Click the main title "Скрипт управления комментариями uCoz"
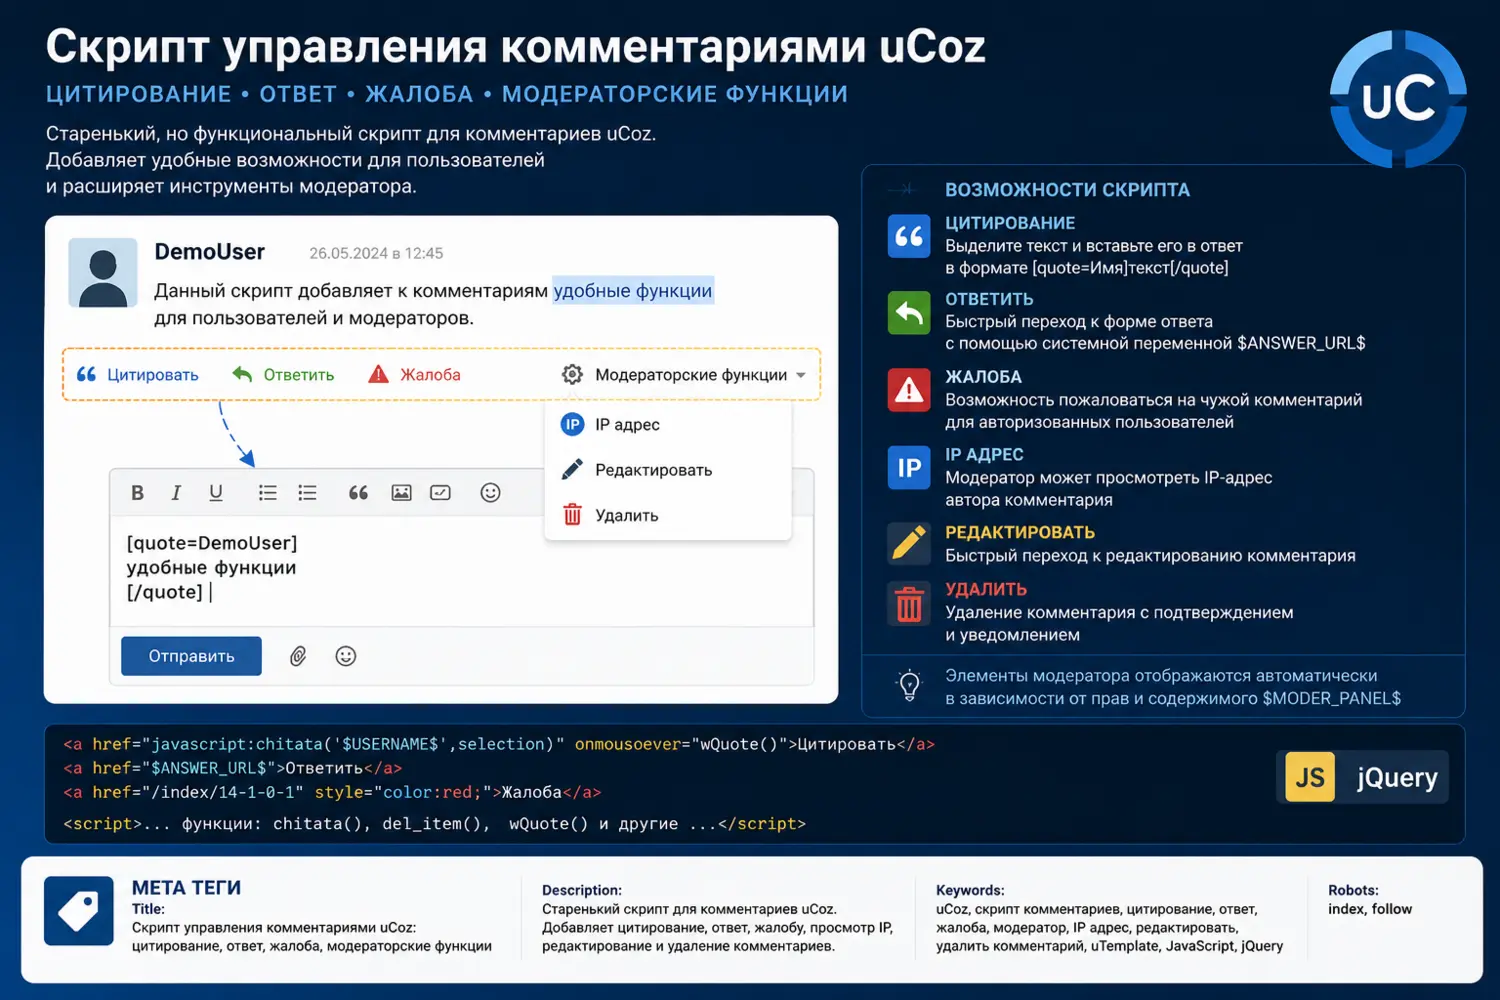This screenshot has width=1500, height=1000. coord(516,46)
